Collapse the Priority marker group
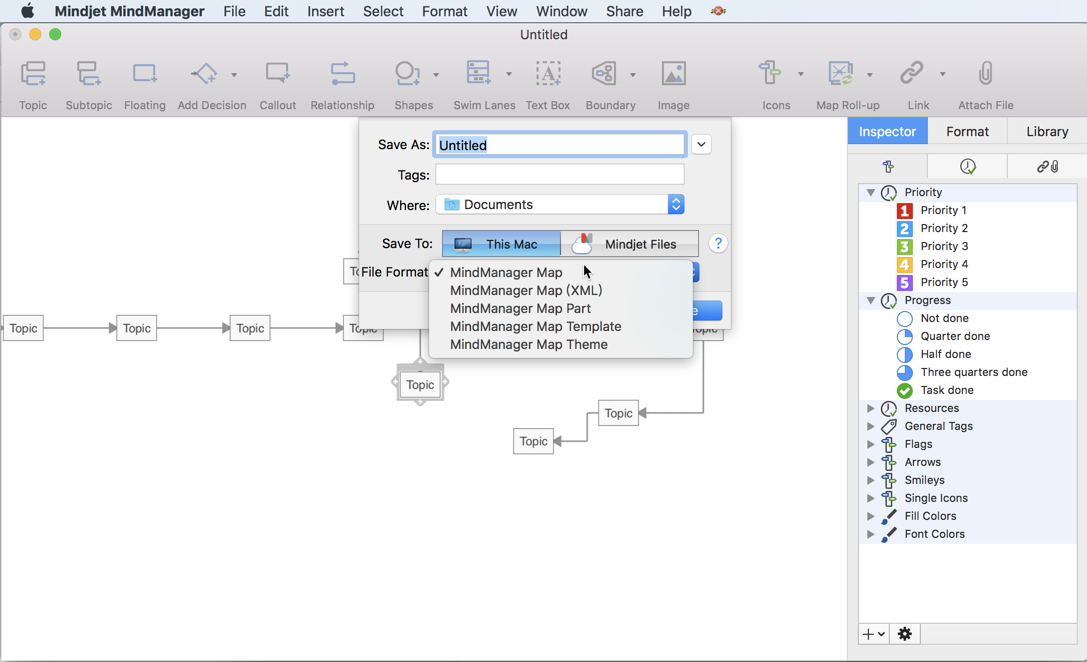1087x662 pixels. pyautogui.click(x=871, y=192)
